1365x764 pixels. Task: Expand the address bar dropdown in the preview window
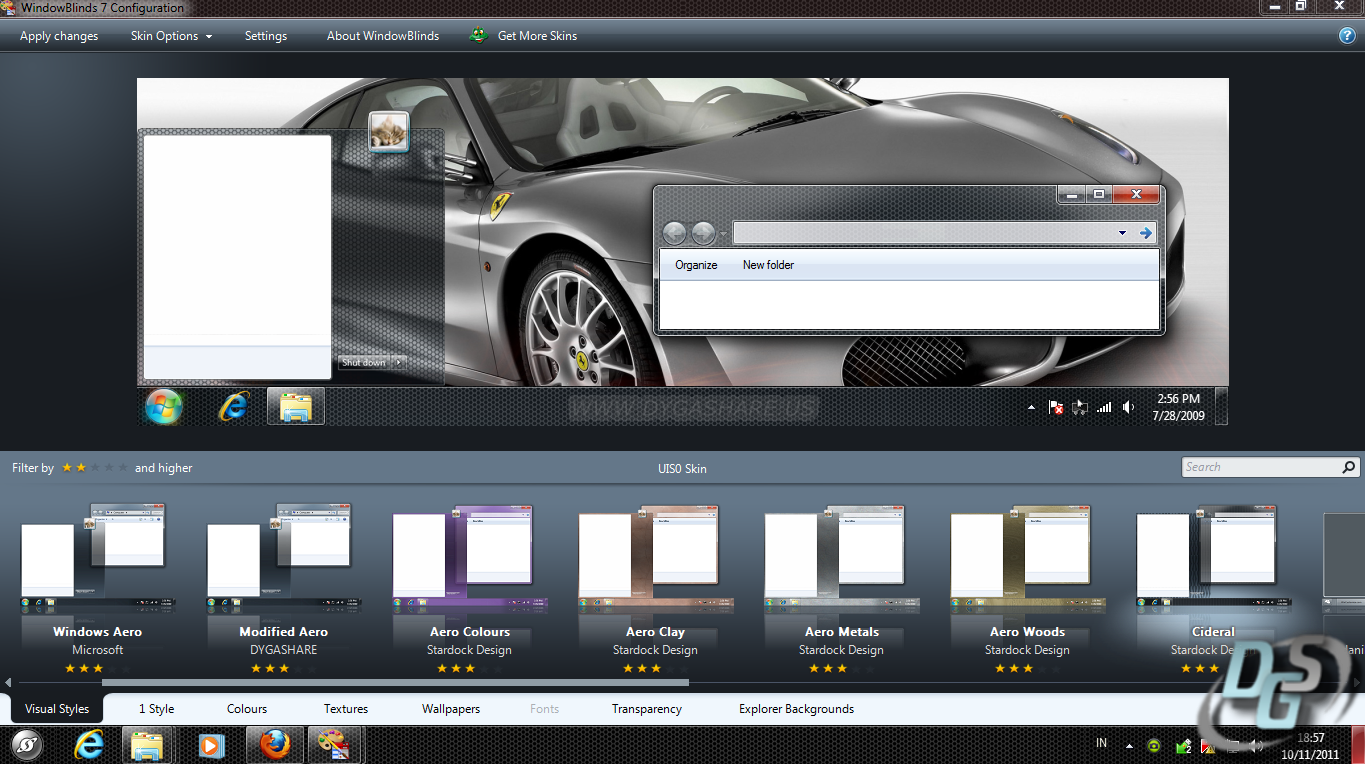click(1122, 233)
